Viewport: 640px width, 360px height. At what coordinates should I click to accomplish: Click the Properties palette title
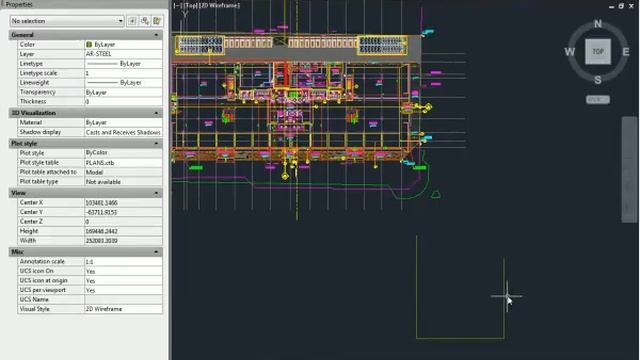point(19,4)
